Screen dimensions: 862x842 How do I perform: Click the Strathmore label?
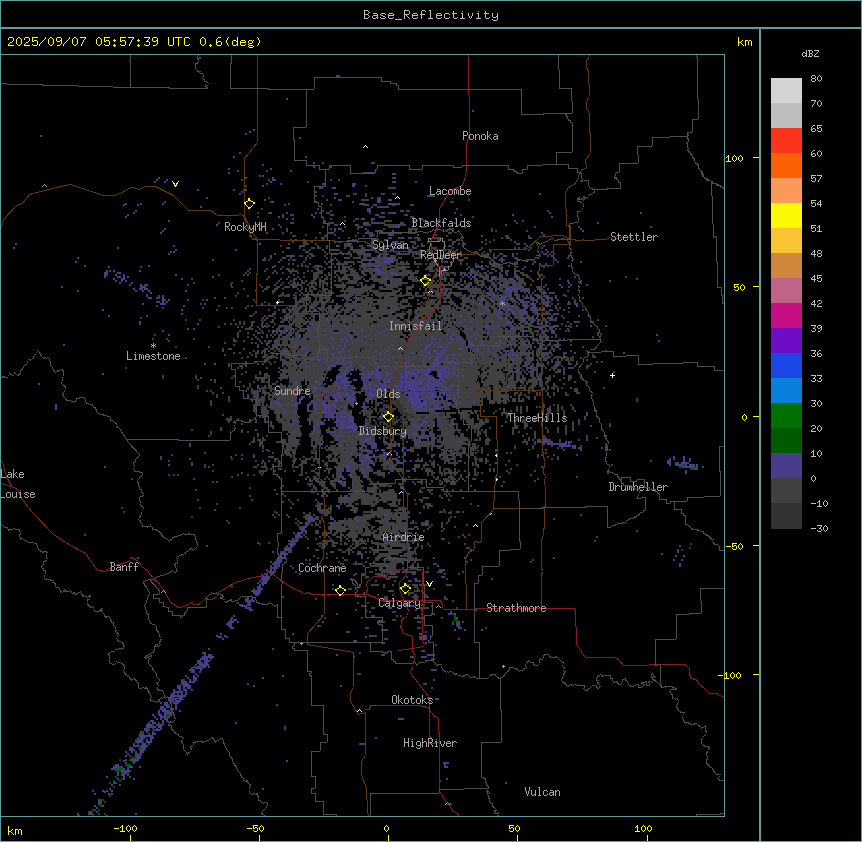[x=516, y=608]
